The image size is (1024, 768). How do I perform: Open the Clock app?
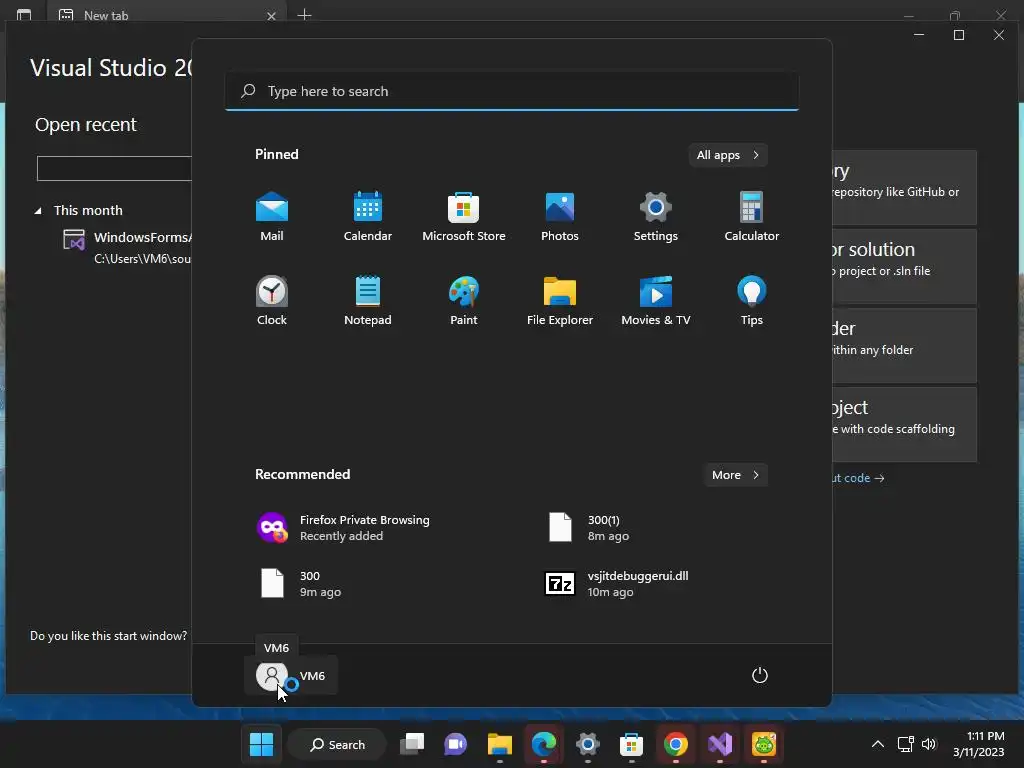click(272, 301)
